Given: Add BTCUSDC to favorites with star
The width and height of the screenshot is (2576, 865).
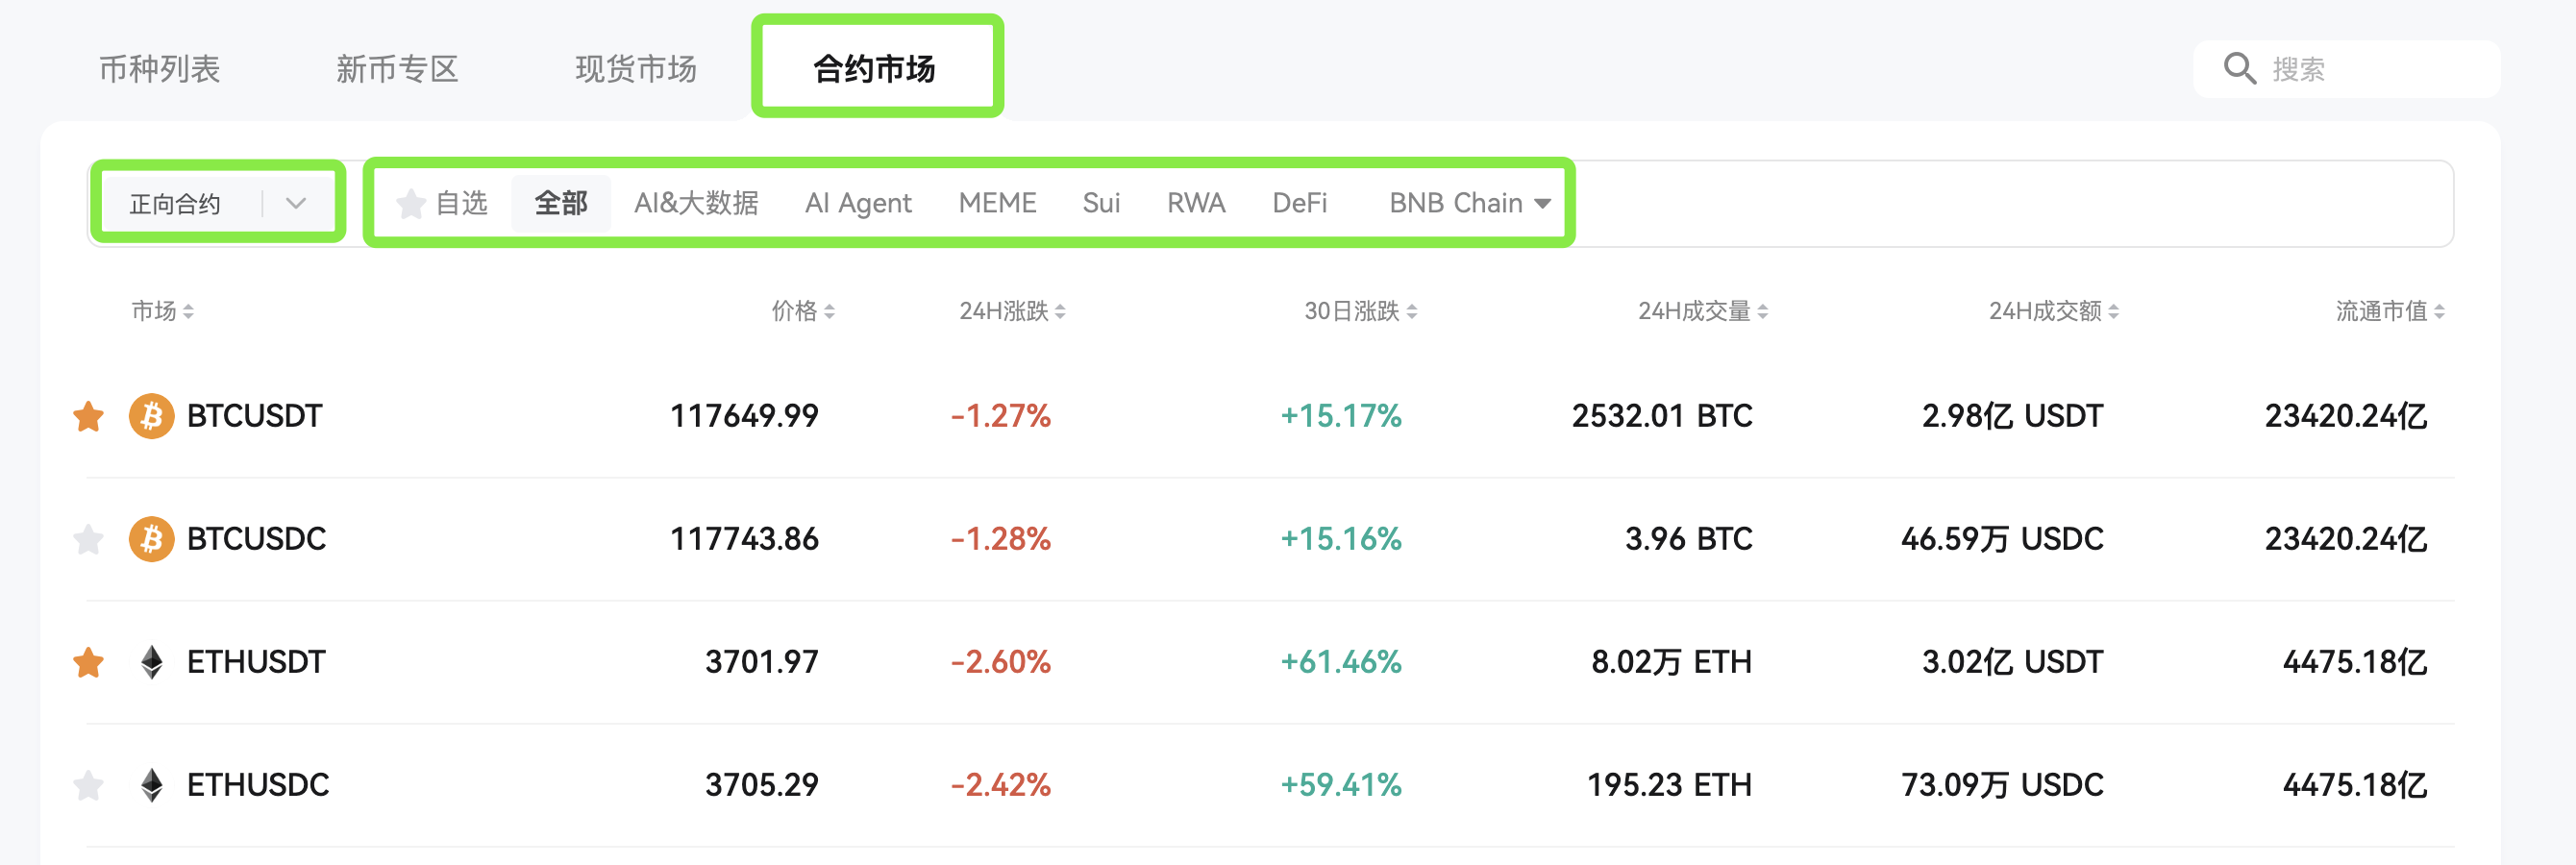Looking at the screenshot, I should pyautogui.click(x=89, y=539).
